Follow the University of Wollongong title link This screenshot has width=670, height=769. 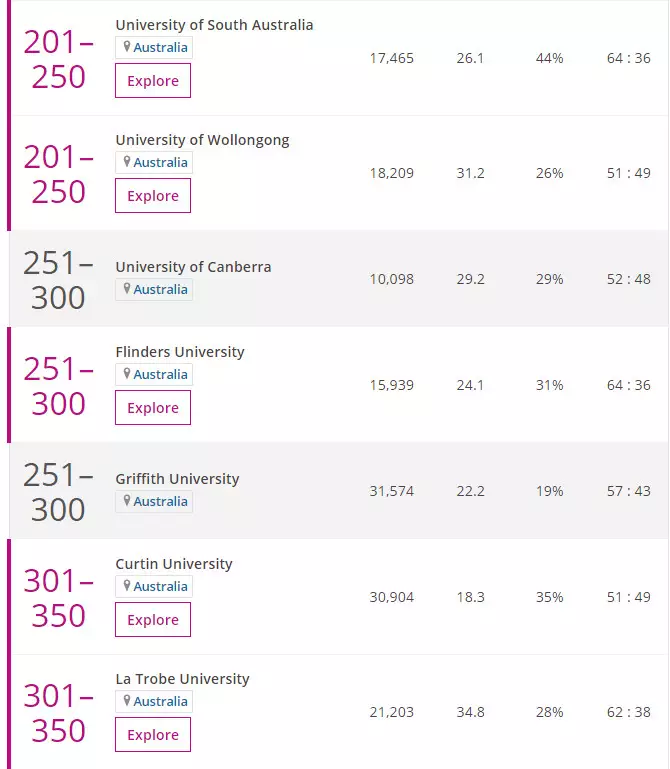point(202,140)
